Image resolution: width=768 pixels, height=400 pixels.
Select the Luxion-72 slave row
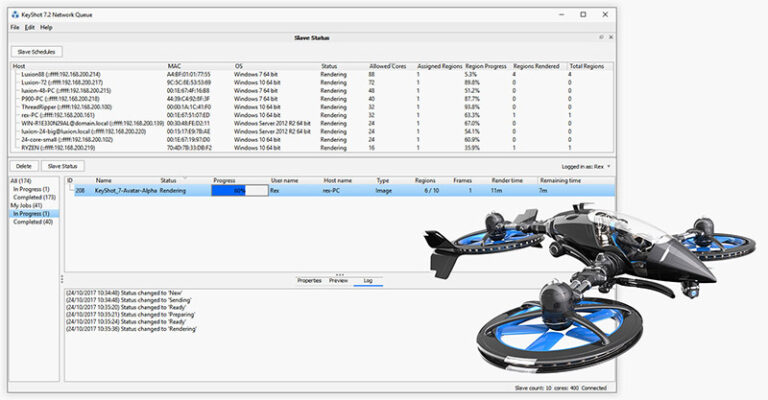[x=312, y=83]
